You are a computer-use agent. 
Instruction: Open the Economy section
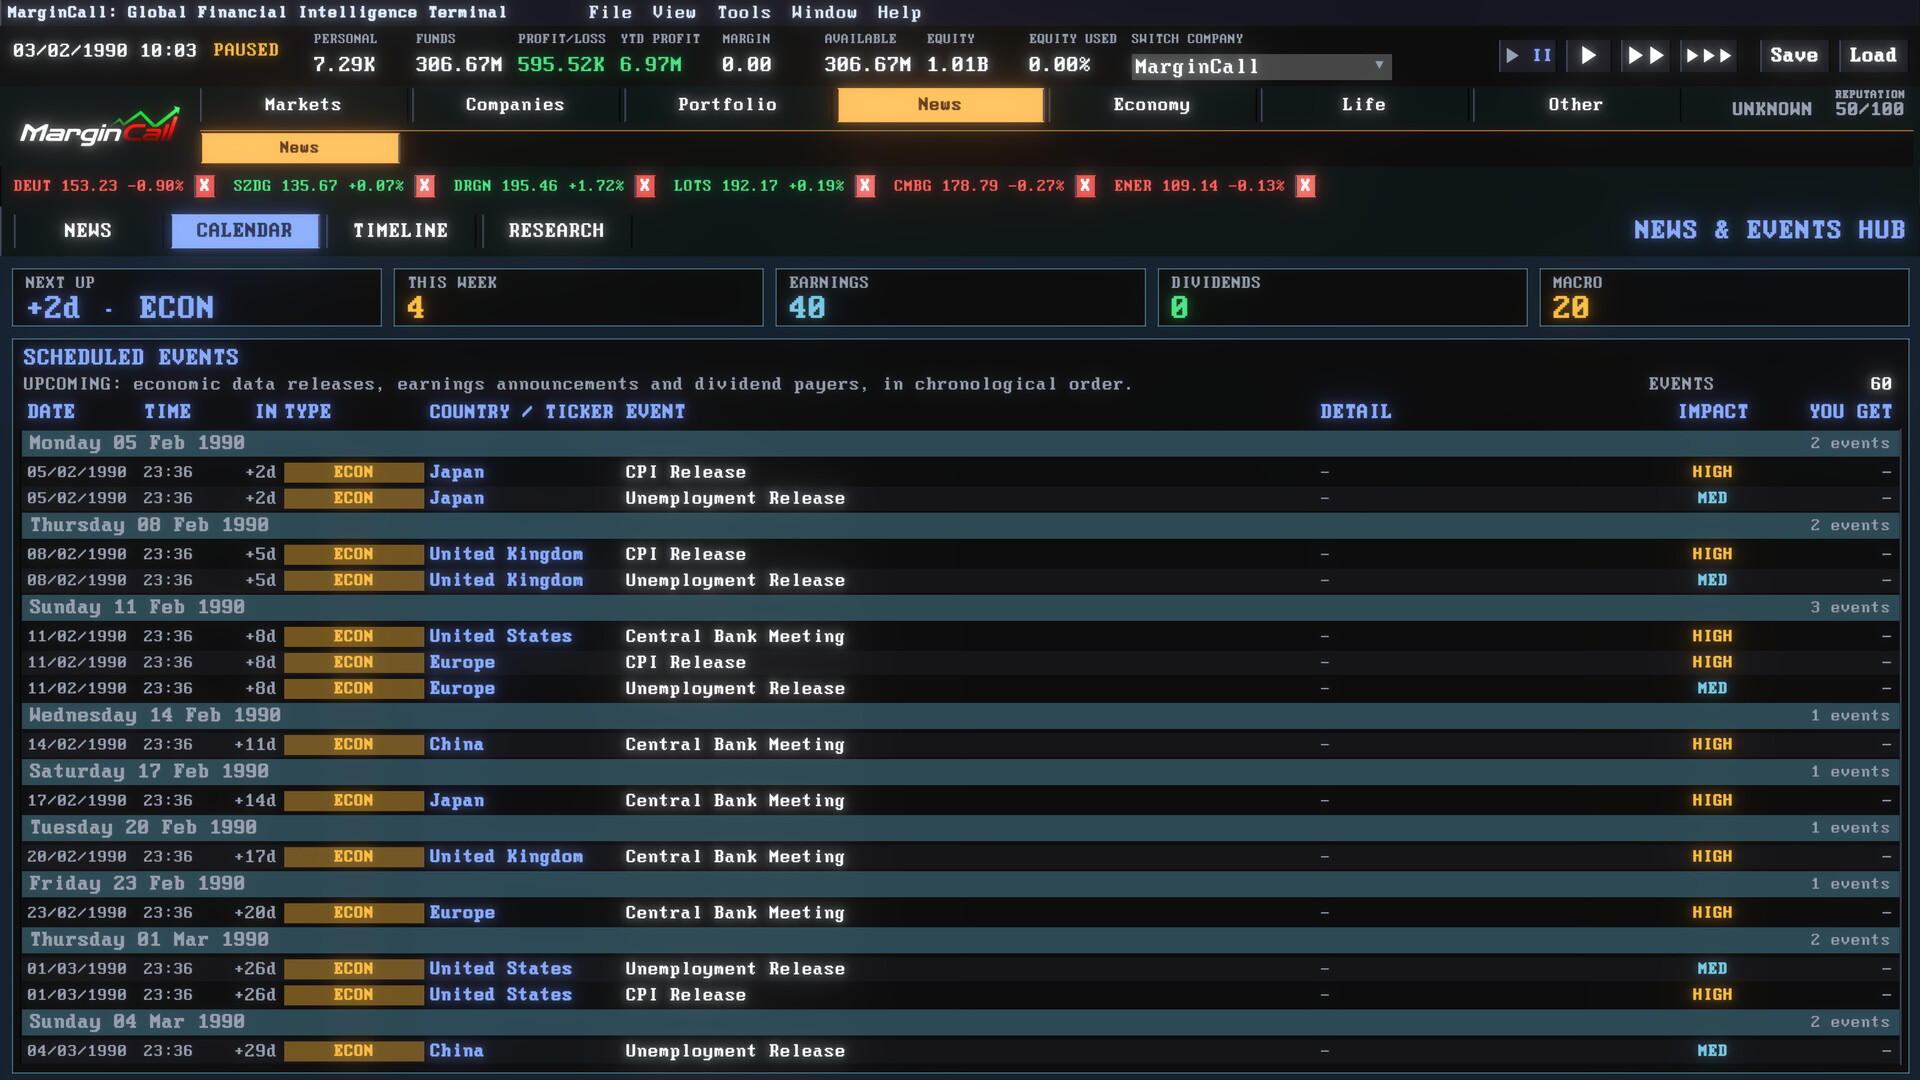(1151, 105)
